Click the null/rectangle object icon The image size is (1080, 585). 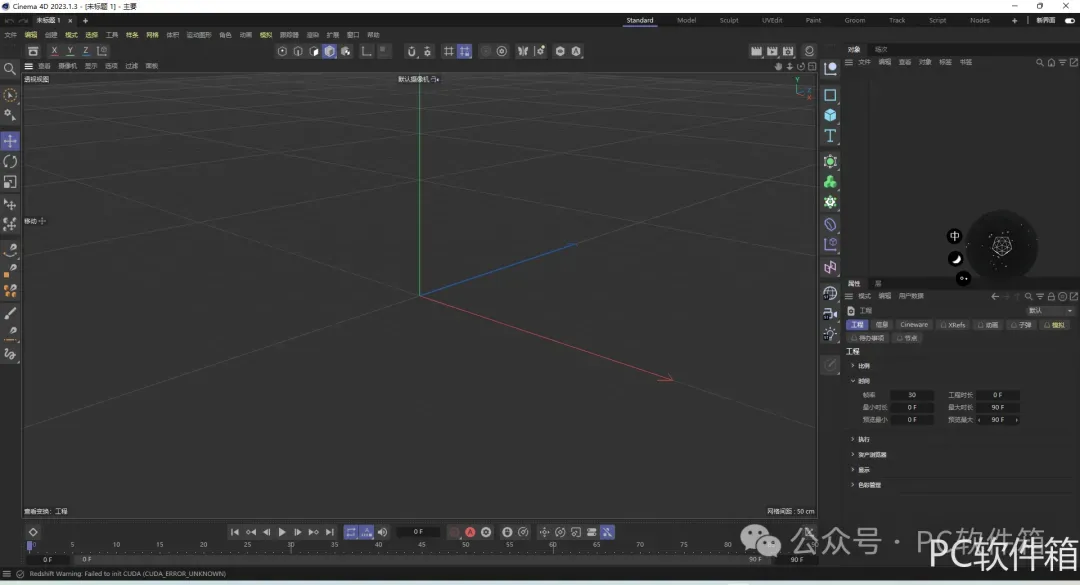pos(831,95)
